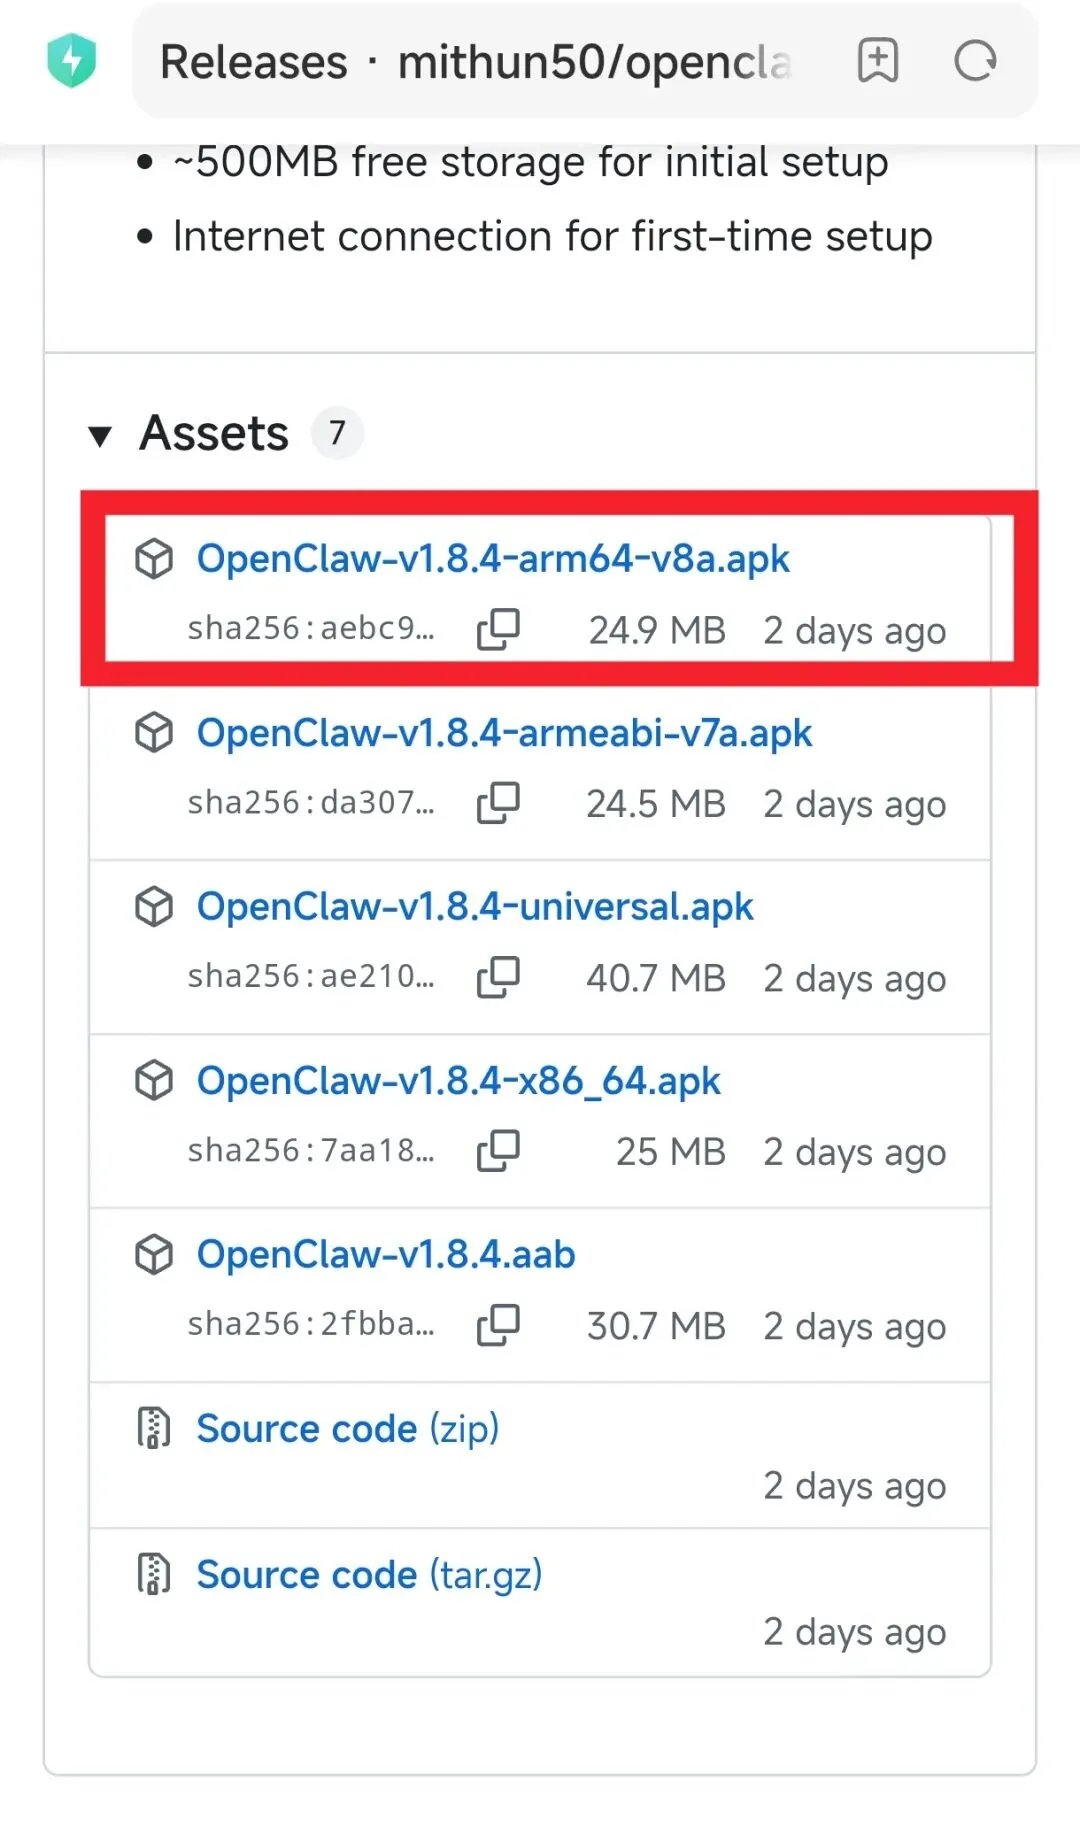Click the package icon beside universal APK
Viewport: 1080px width, 1827px height.
pos(154,907)
